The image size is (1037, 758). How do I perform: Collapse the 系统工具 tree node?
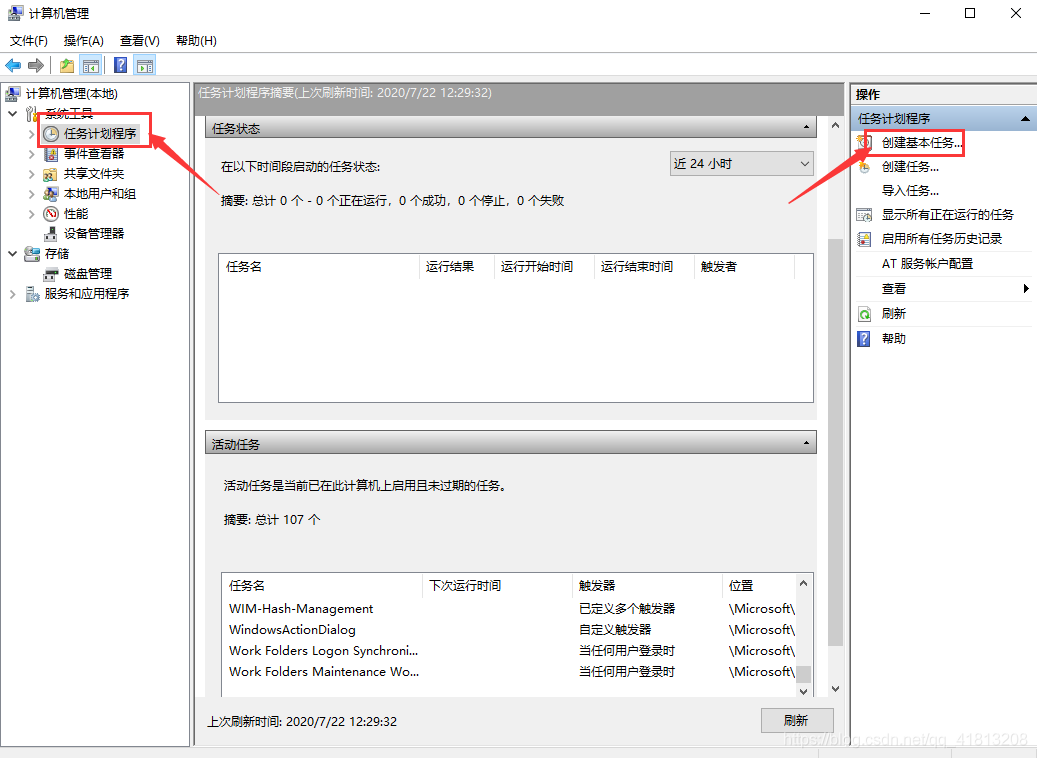(13, 114)
